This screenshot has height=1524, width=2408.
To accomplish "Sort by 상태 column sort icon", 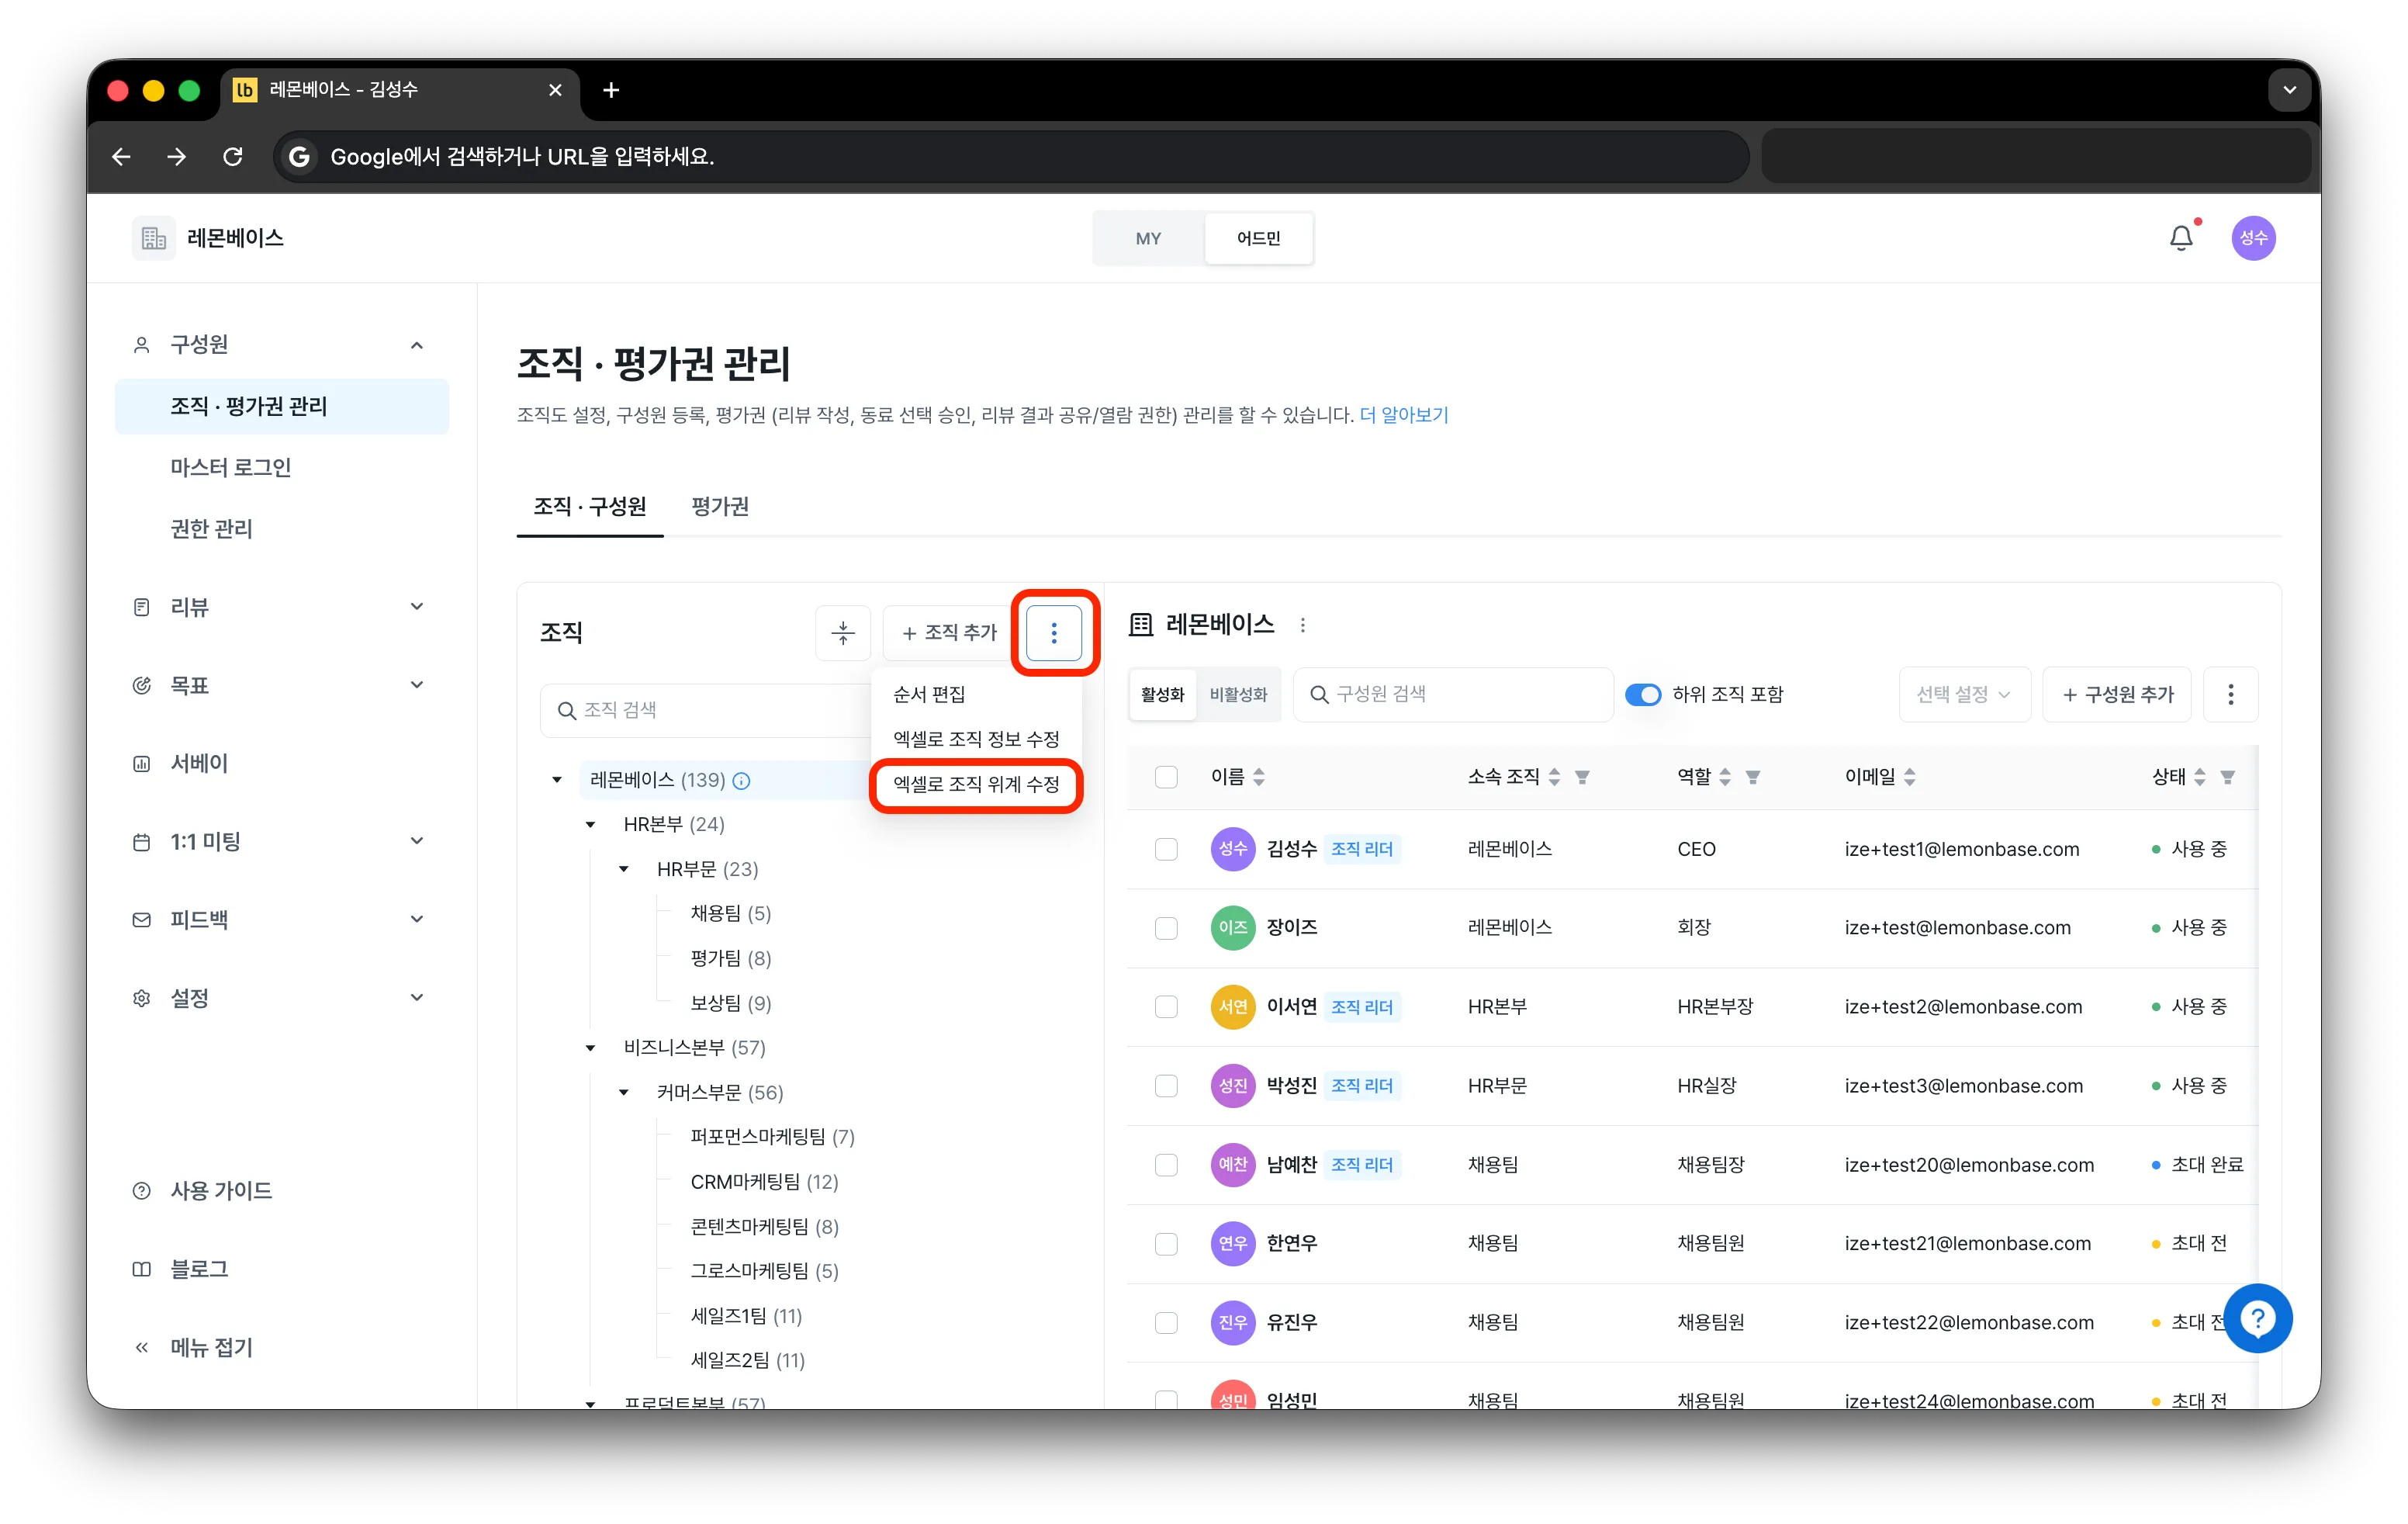I will click(2200, 777).
